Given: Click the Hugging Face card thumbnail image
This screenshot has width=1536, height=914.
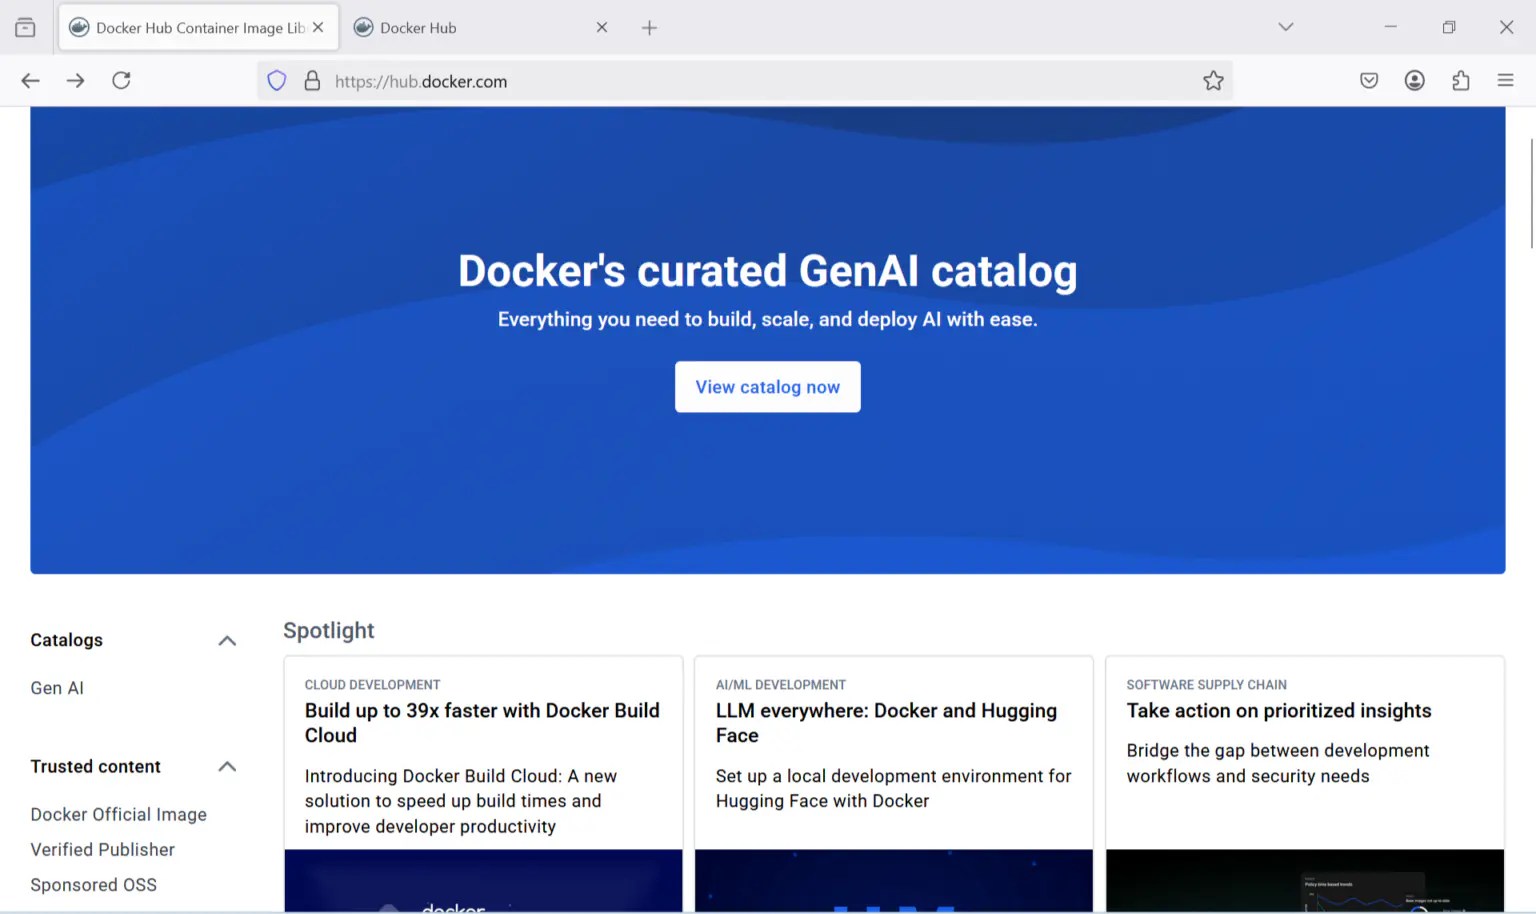Looking at the screenshot, I should 894,881.
